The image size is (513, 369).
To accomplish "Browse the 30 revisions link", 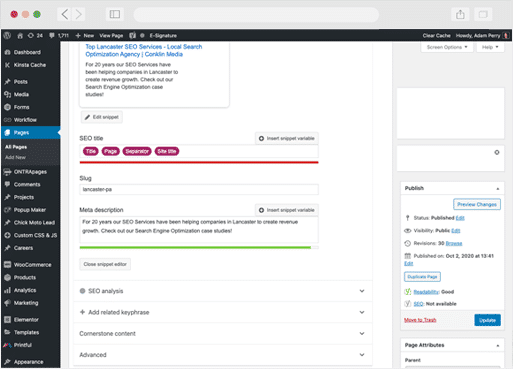I will tap(454, 243).
